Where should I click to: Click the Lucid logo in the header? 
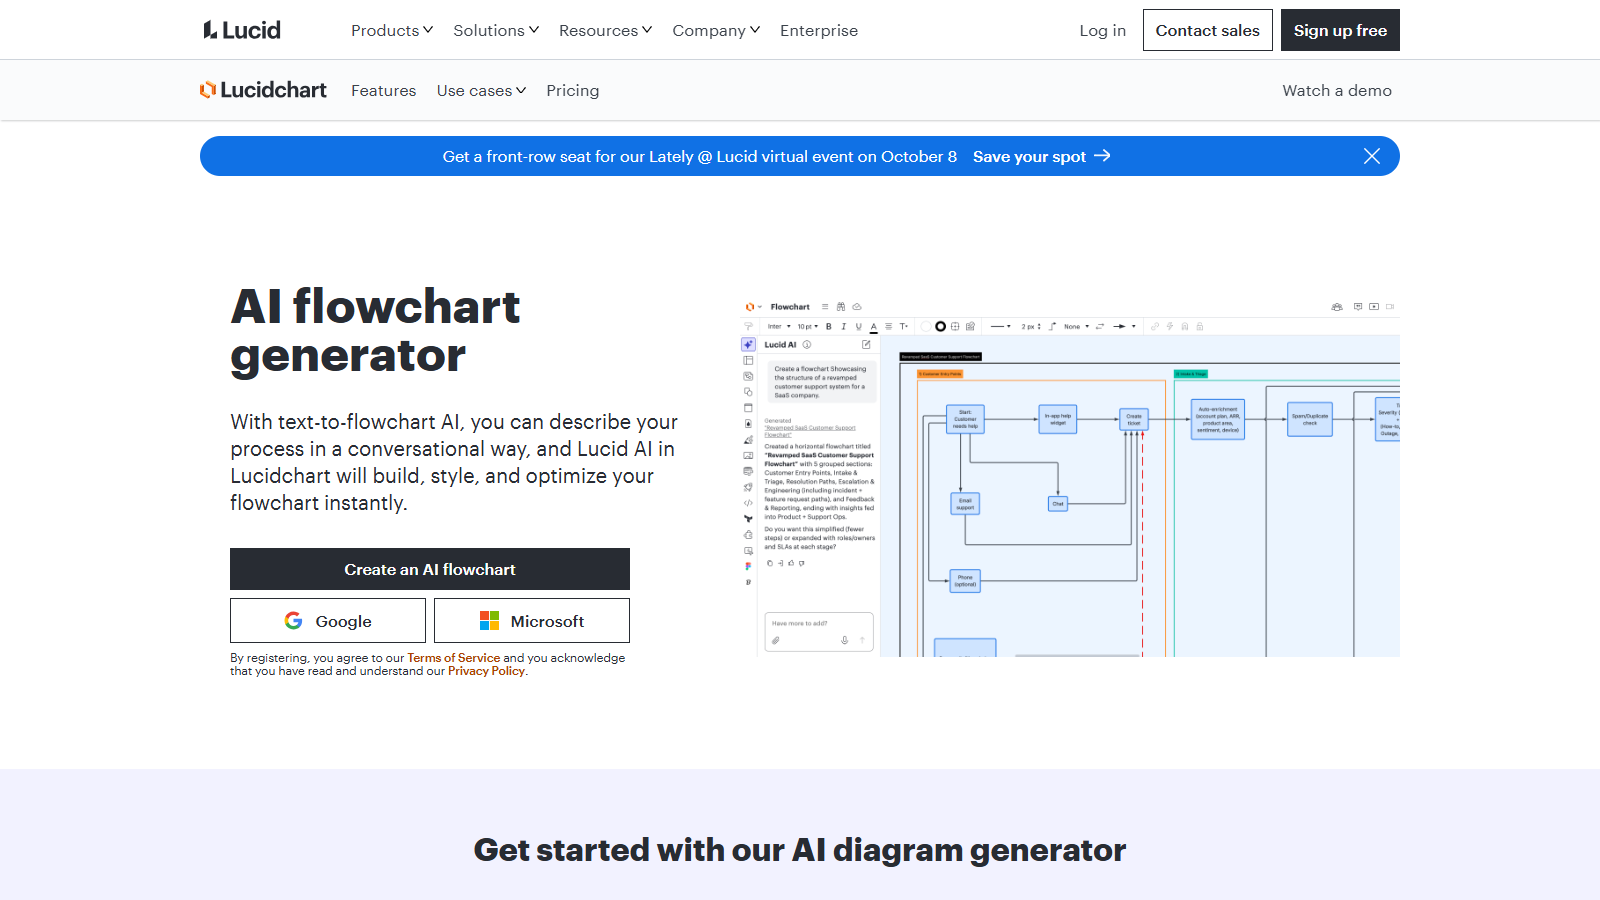242,30
